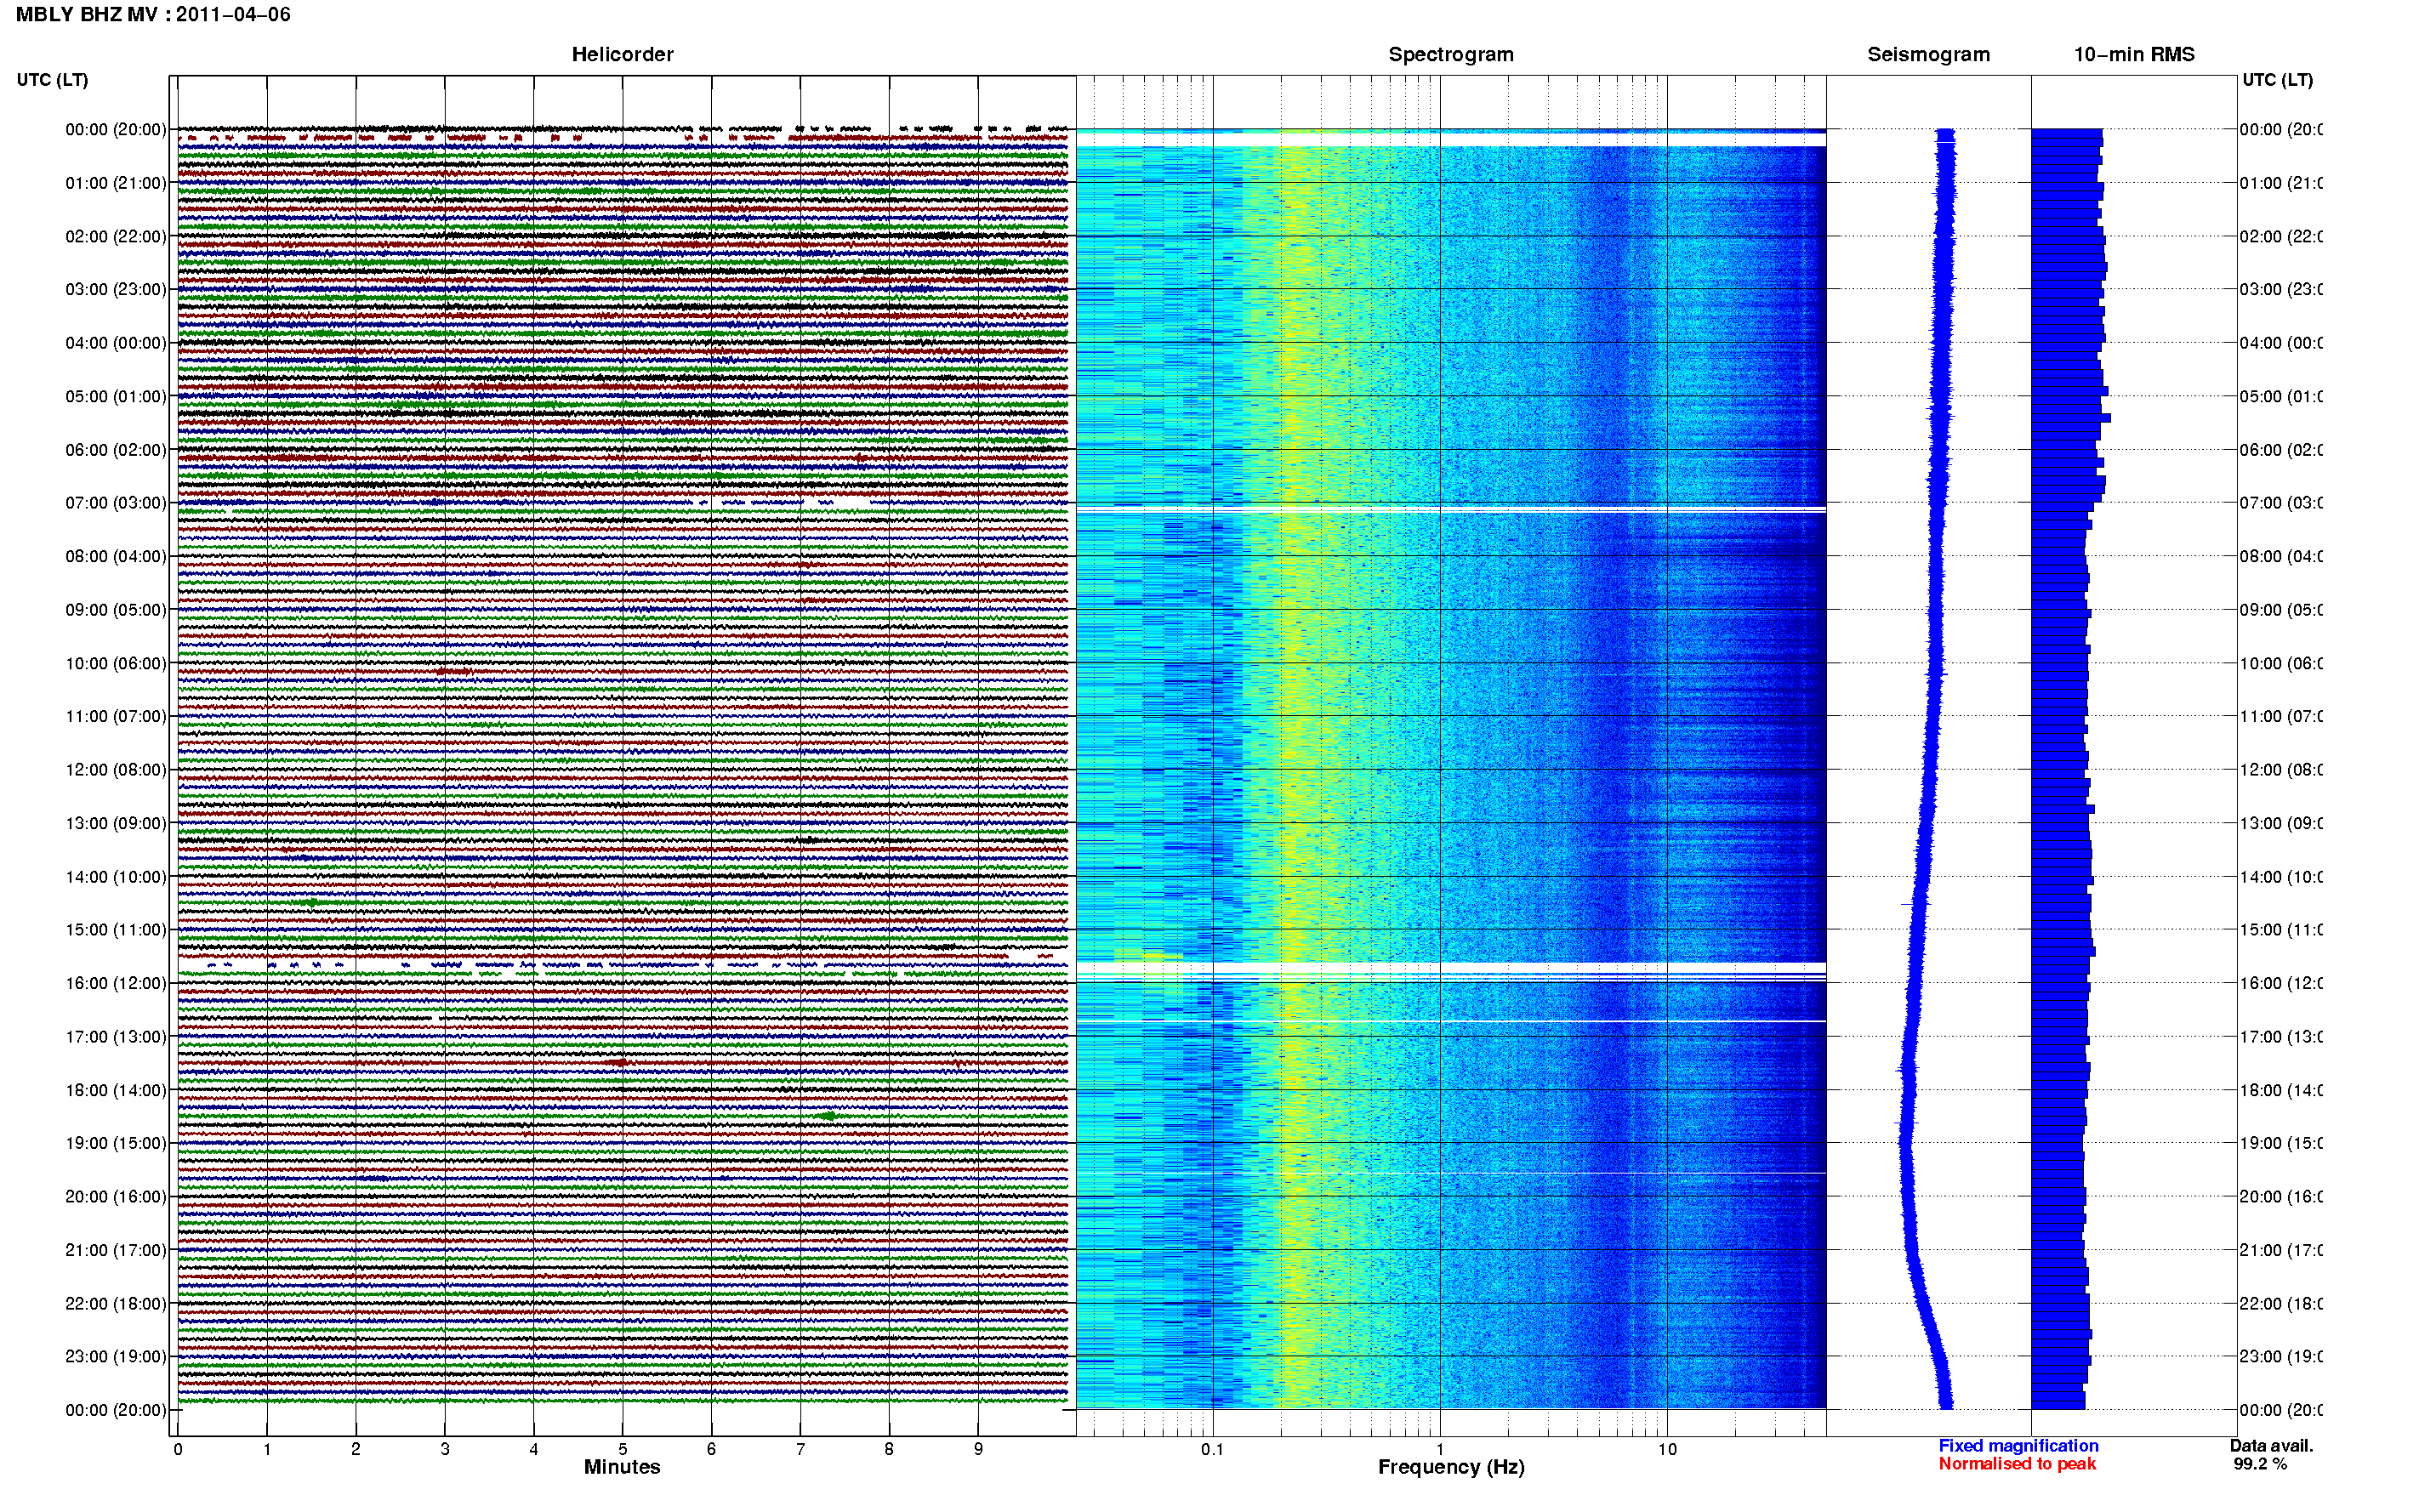Click the left '18:00 (14:00)' time label
Screen dimensions: 2419x1512
116,1090
